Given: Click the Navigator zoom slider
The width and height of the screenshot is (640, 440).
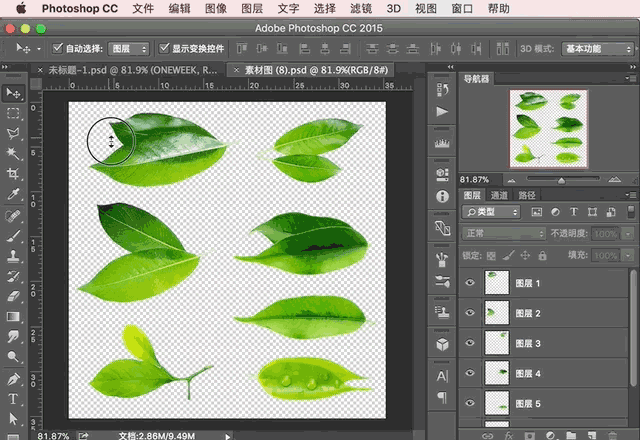Looking at the screenshot, I should [560, 180].
